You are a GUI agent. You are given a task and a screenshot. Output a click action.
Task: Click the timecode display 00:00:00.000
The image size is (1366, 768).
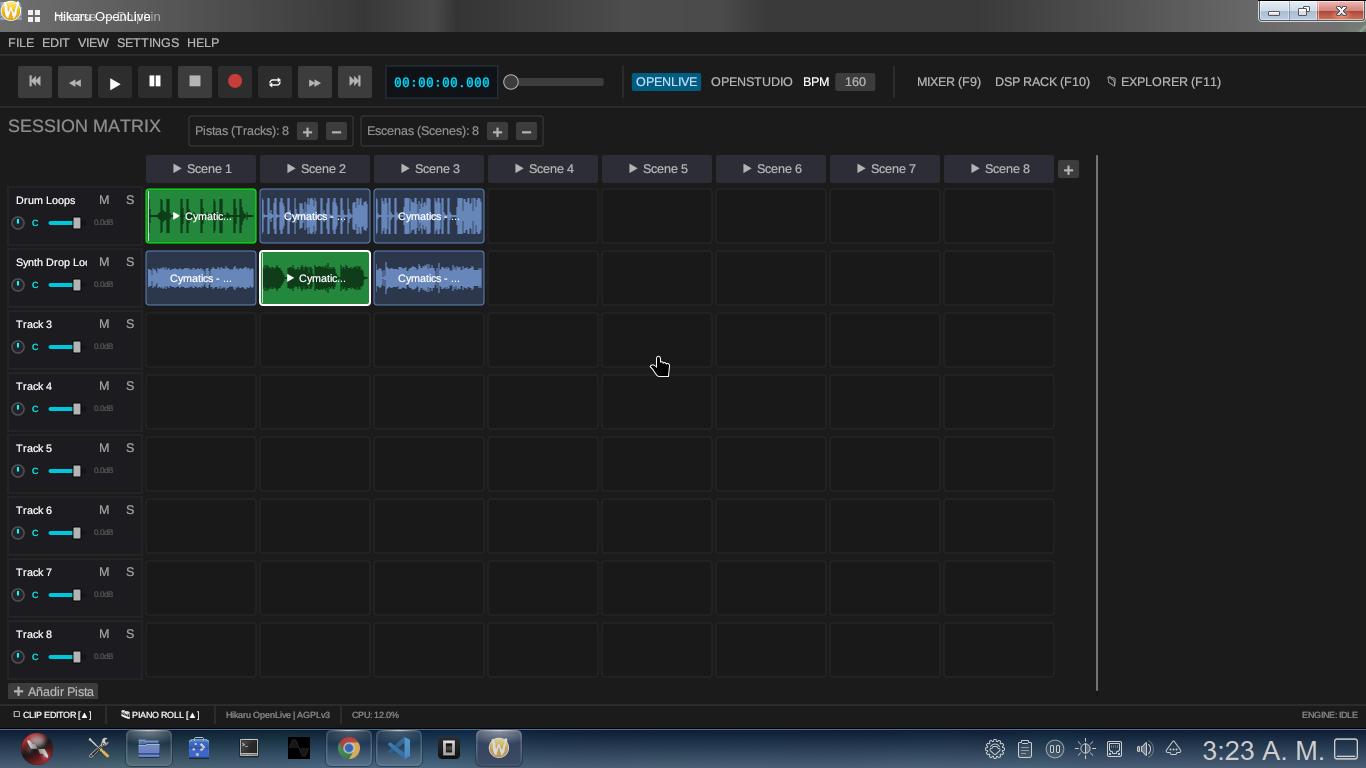point(442,82)
